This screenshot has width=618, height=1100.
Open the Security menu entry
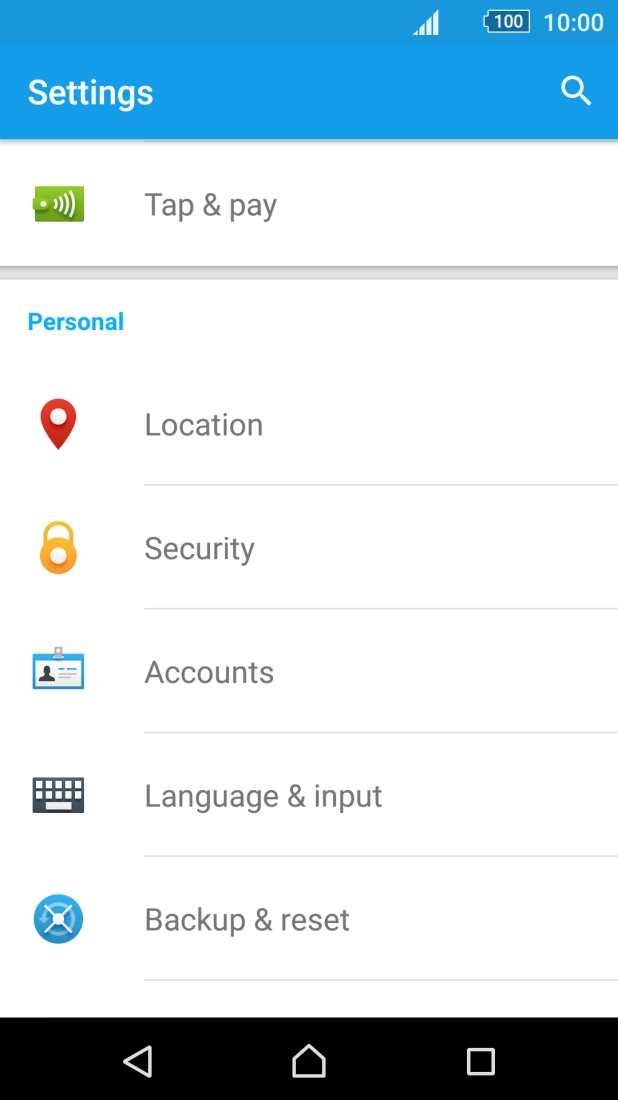pos(200,549)
